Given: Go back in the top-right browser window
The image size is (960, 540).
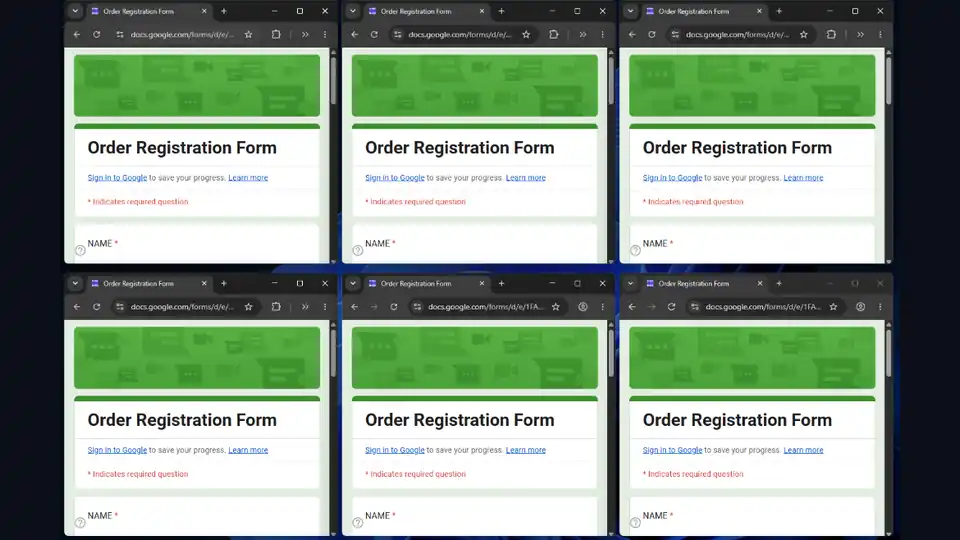Looking at the screenshot, I should click(632, 35).
